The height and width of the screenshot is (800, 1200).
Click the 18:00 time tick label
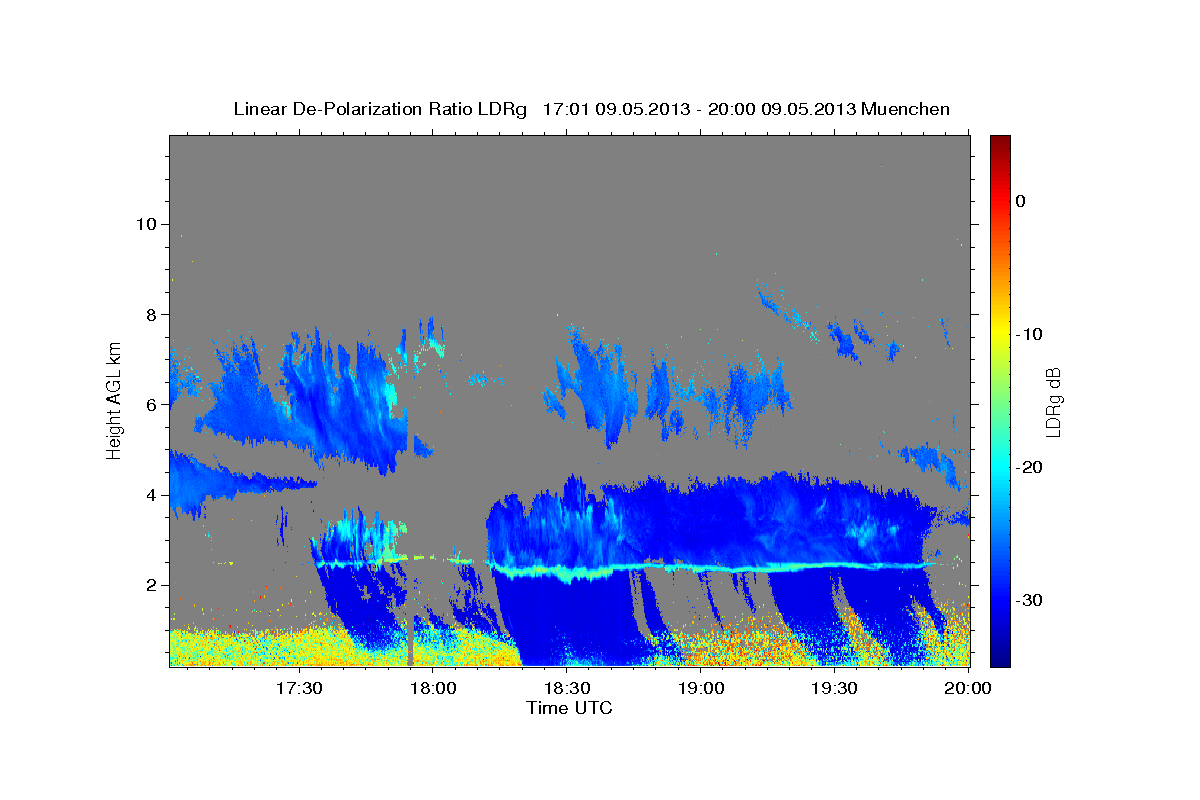point(433,688)
